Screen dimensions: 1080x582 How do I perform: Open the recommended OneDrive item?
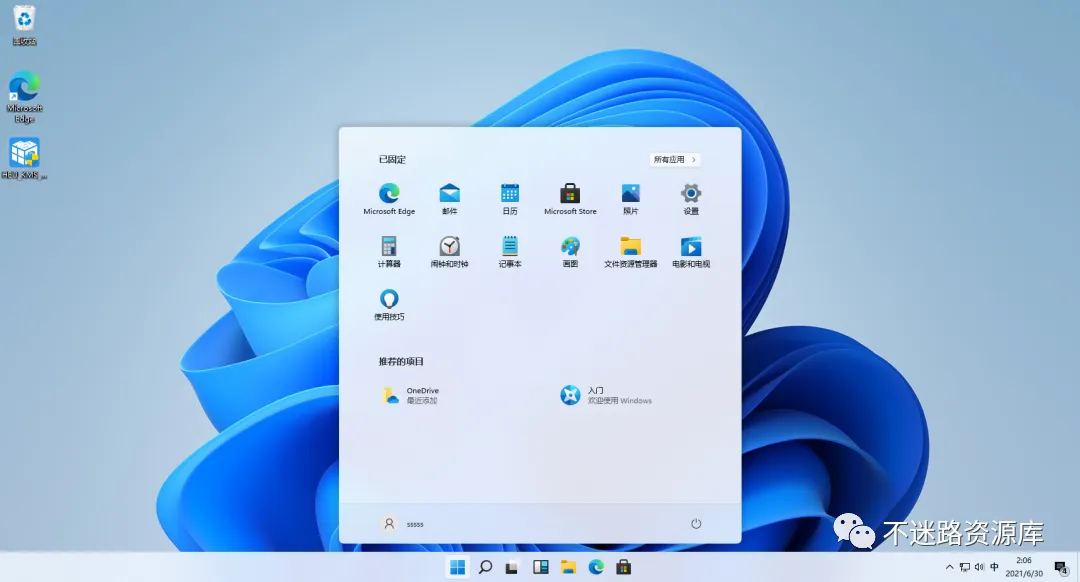click(411, 395)
